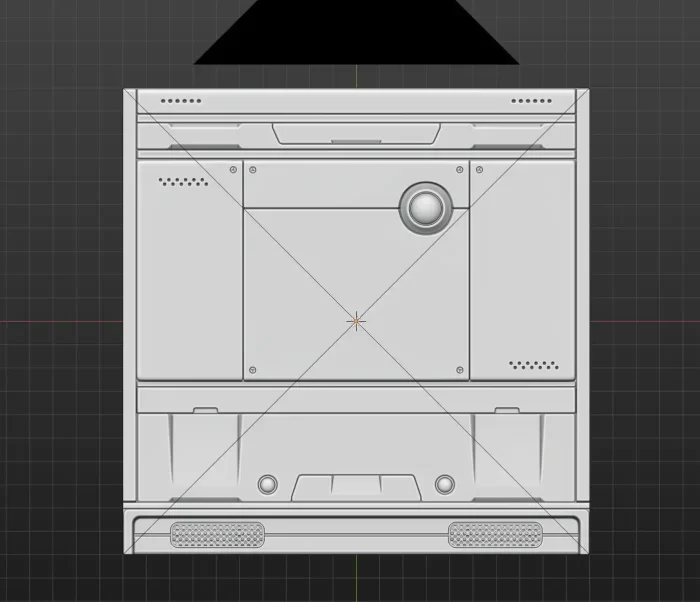The width and height of the screenshot is (700, 602).
Task: Select the right side panel's dotted vent
Action: click(533, 365)
